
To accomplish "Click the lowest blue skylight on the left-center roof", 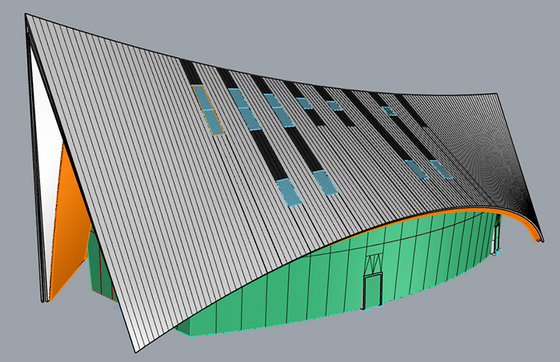I will click(289, 193).
